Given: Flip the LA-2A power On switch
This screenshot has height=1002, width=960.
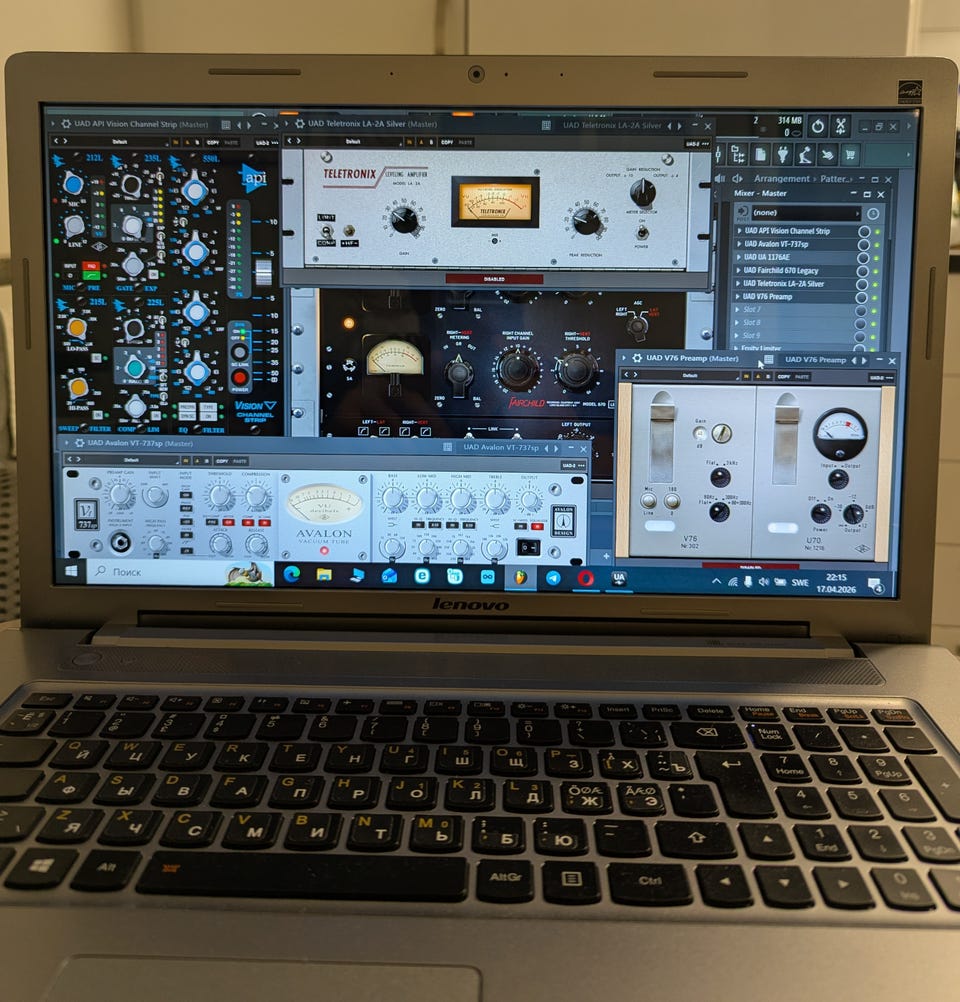Looking at the screenshot, I should click(x=641, y=233).
